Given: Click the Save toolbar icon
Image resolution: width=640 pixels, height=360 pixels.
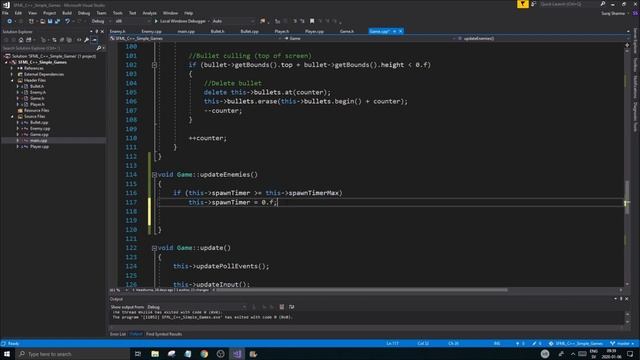Looking at the screenshot, I should coord(50,21).
